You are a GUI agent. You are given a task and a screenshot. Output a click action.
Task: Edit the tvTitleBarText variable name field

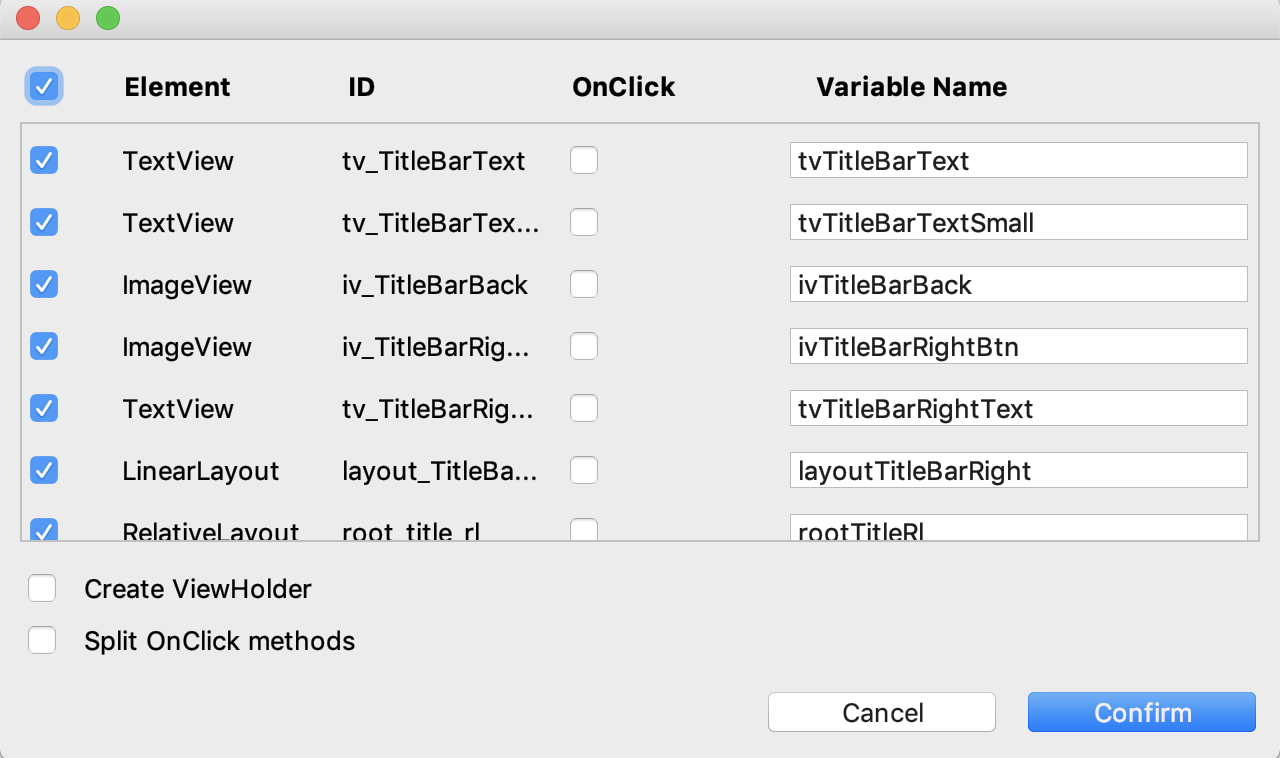(x=1018, y=160)
